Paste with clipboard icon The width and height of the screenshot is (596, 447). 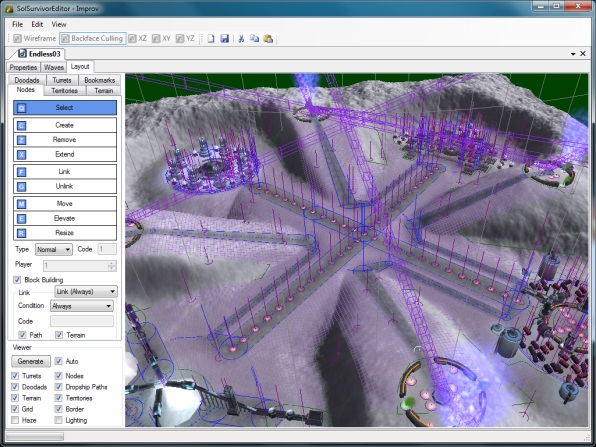[268, 38]
